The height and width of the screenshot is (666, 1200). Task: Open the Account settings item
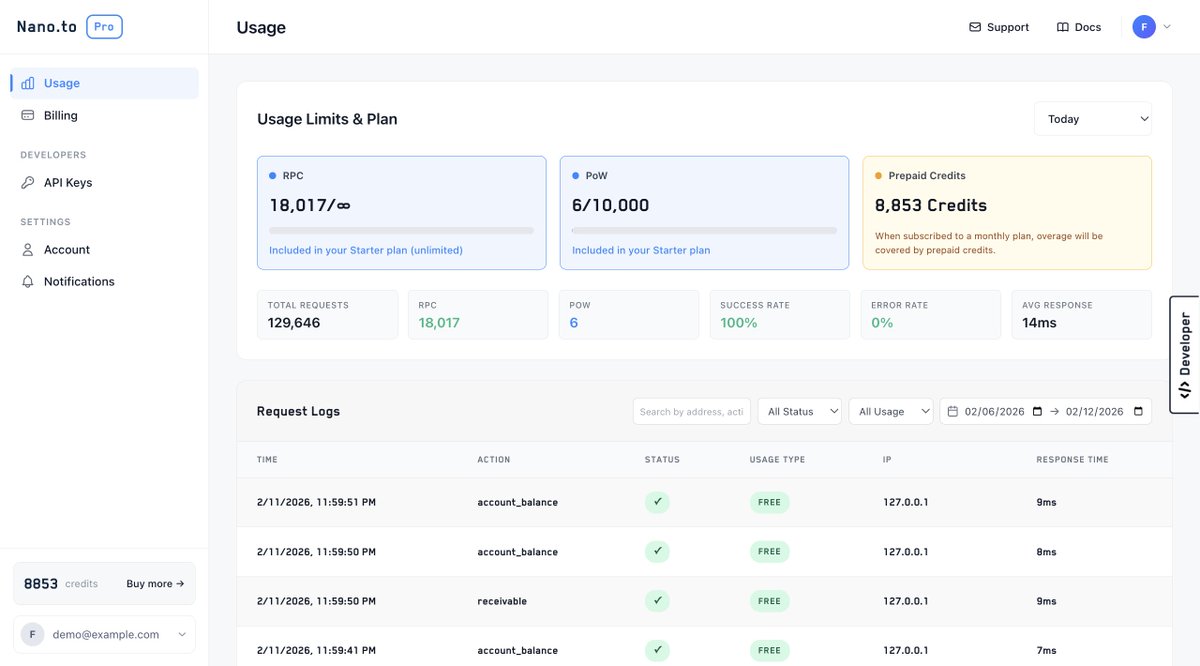(x=104, y=249)
